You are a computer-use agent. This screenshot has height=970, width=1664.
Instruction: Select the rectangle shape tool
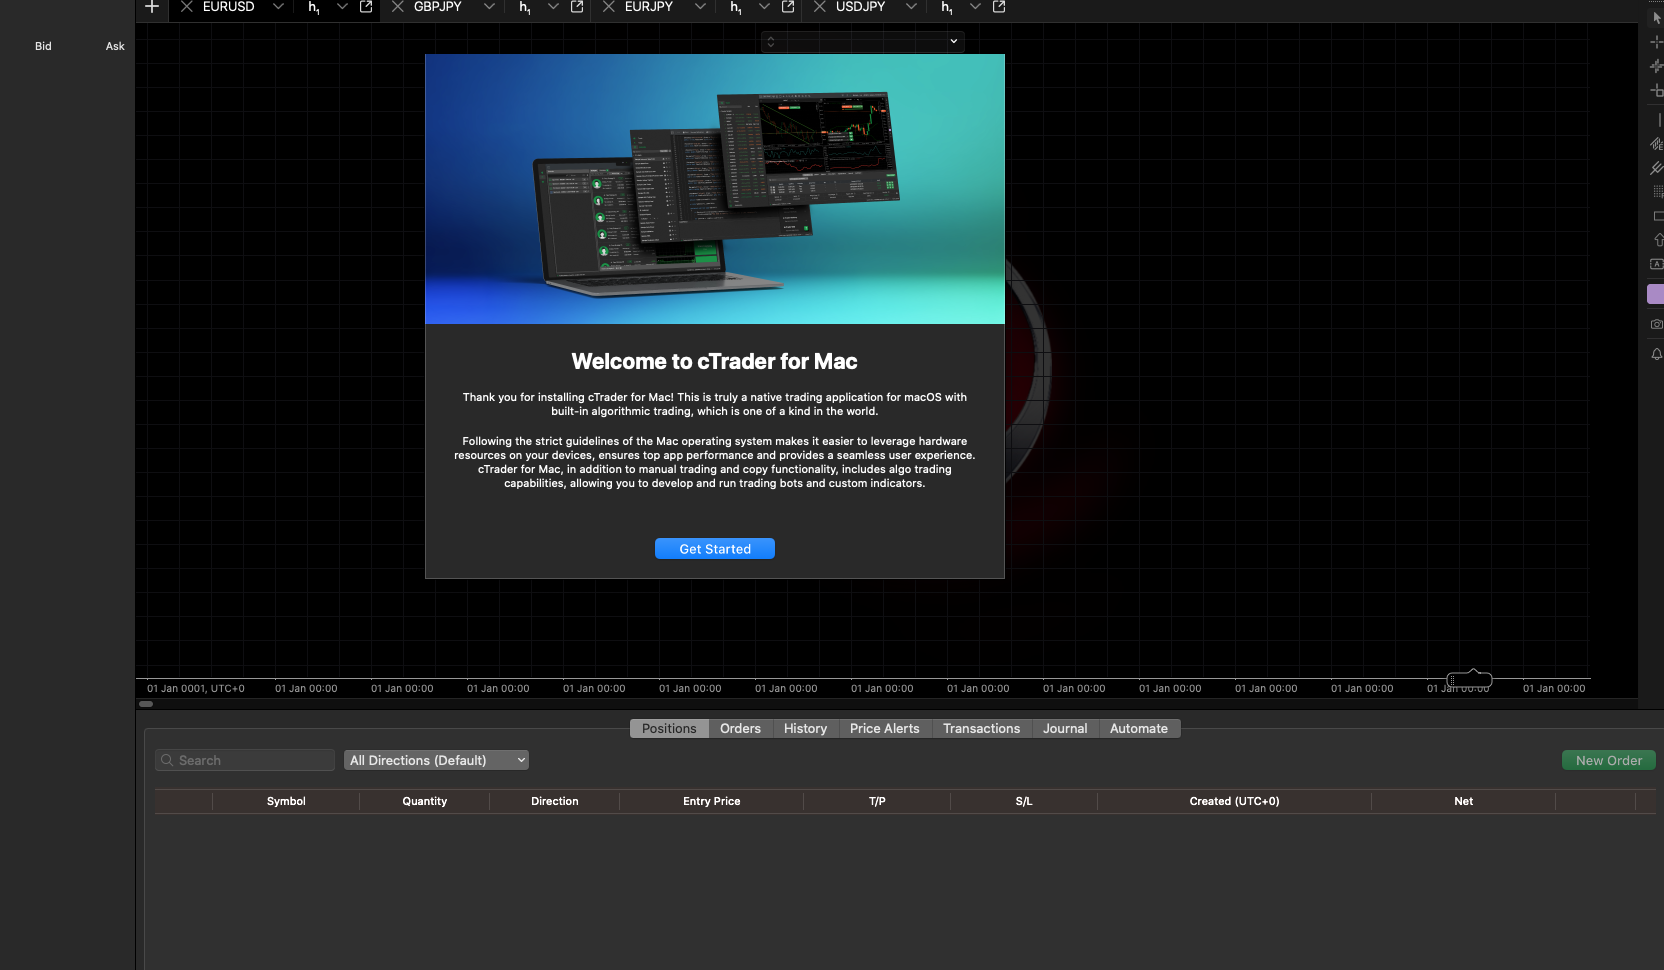coord(1658,216)
